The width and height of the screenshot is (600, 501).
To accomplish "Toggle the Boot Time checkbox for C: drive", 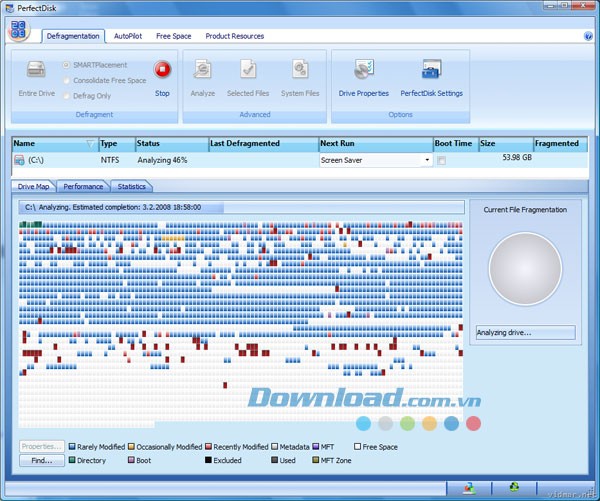I will (442, 160).
